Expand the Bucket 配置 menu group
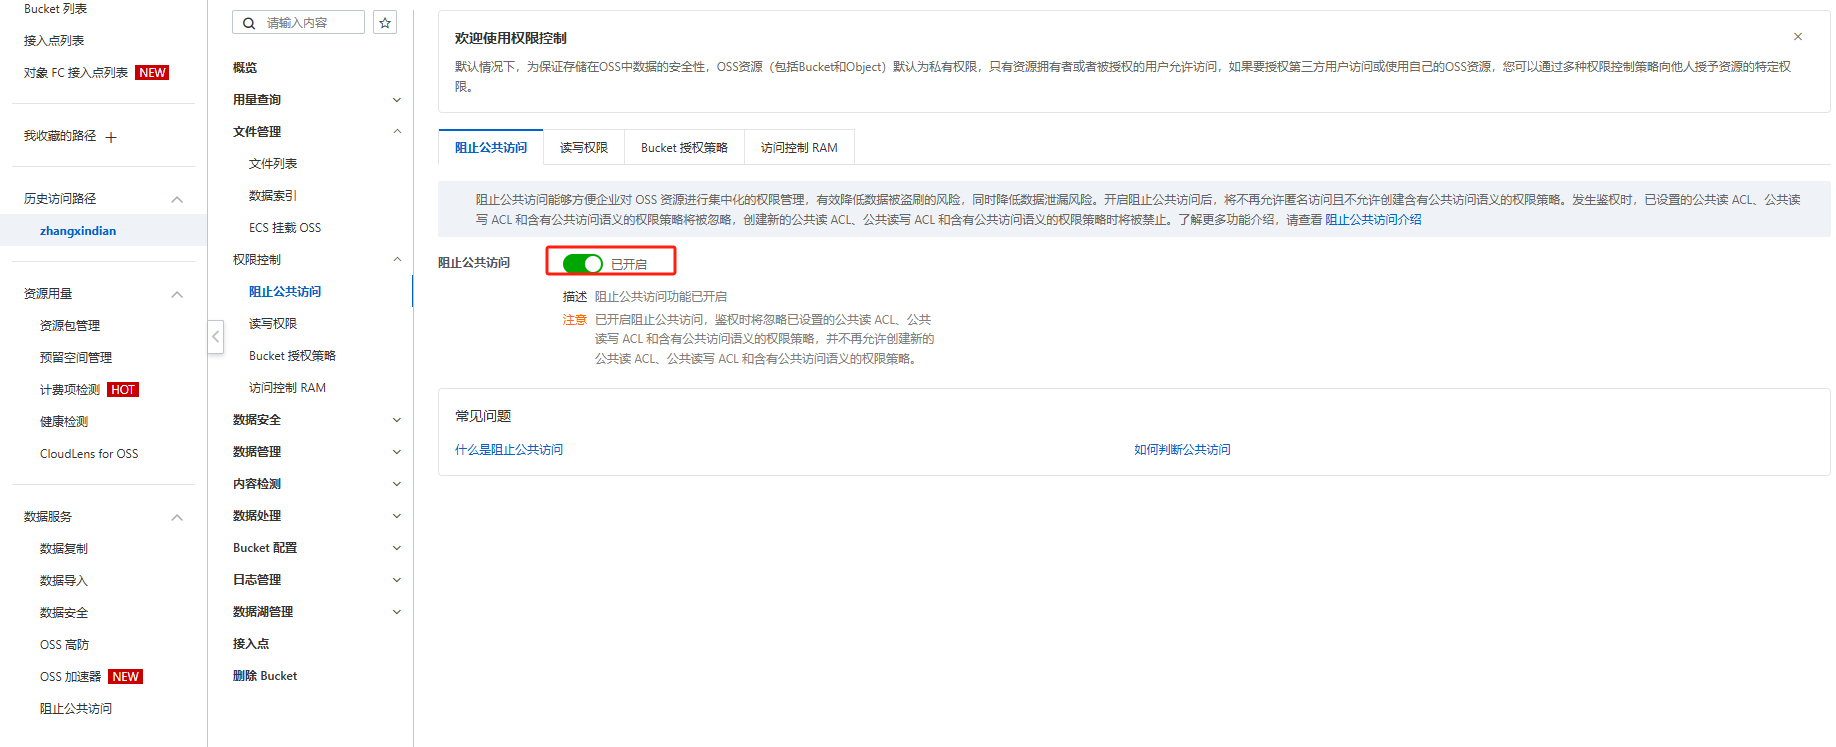The image size is (1836, 747). pyautogui.click(x=396, y=548)
